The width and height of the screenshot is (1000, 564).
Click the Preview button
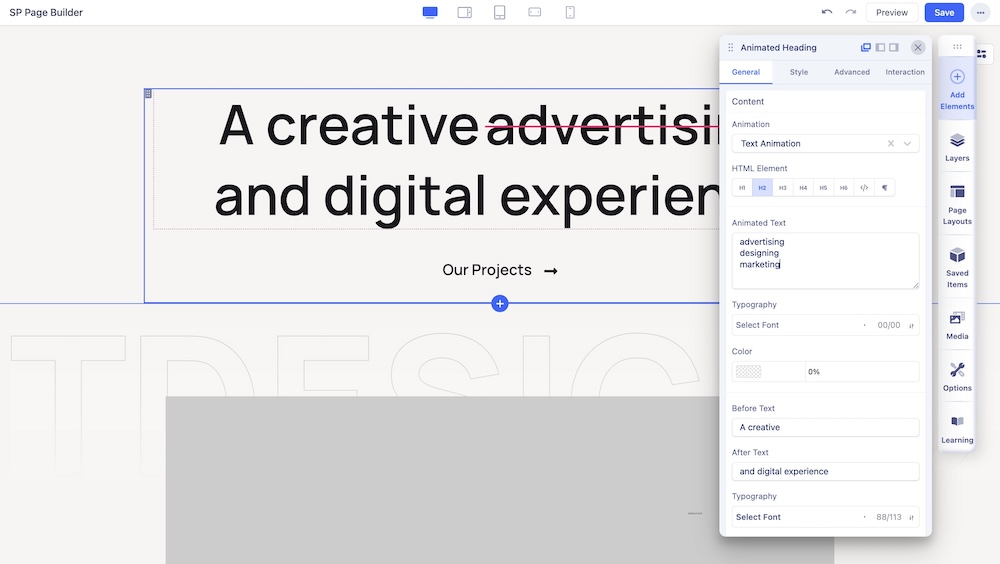(891, 12)
